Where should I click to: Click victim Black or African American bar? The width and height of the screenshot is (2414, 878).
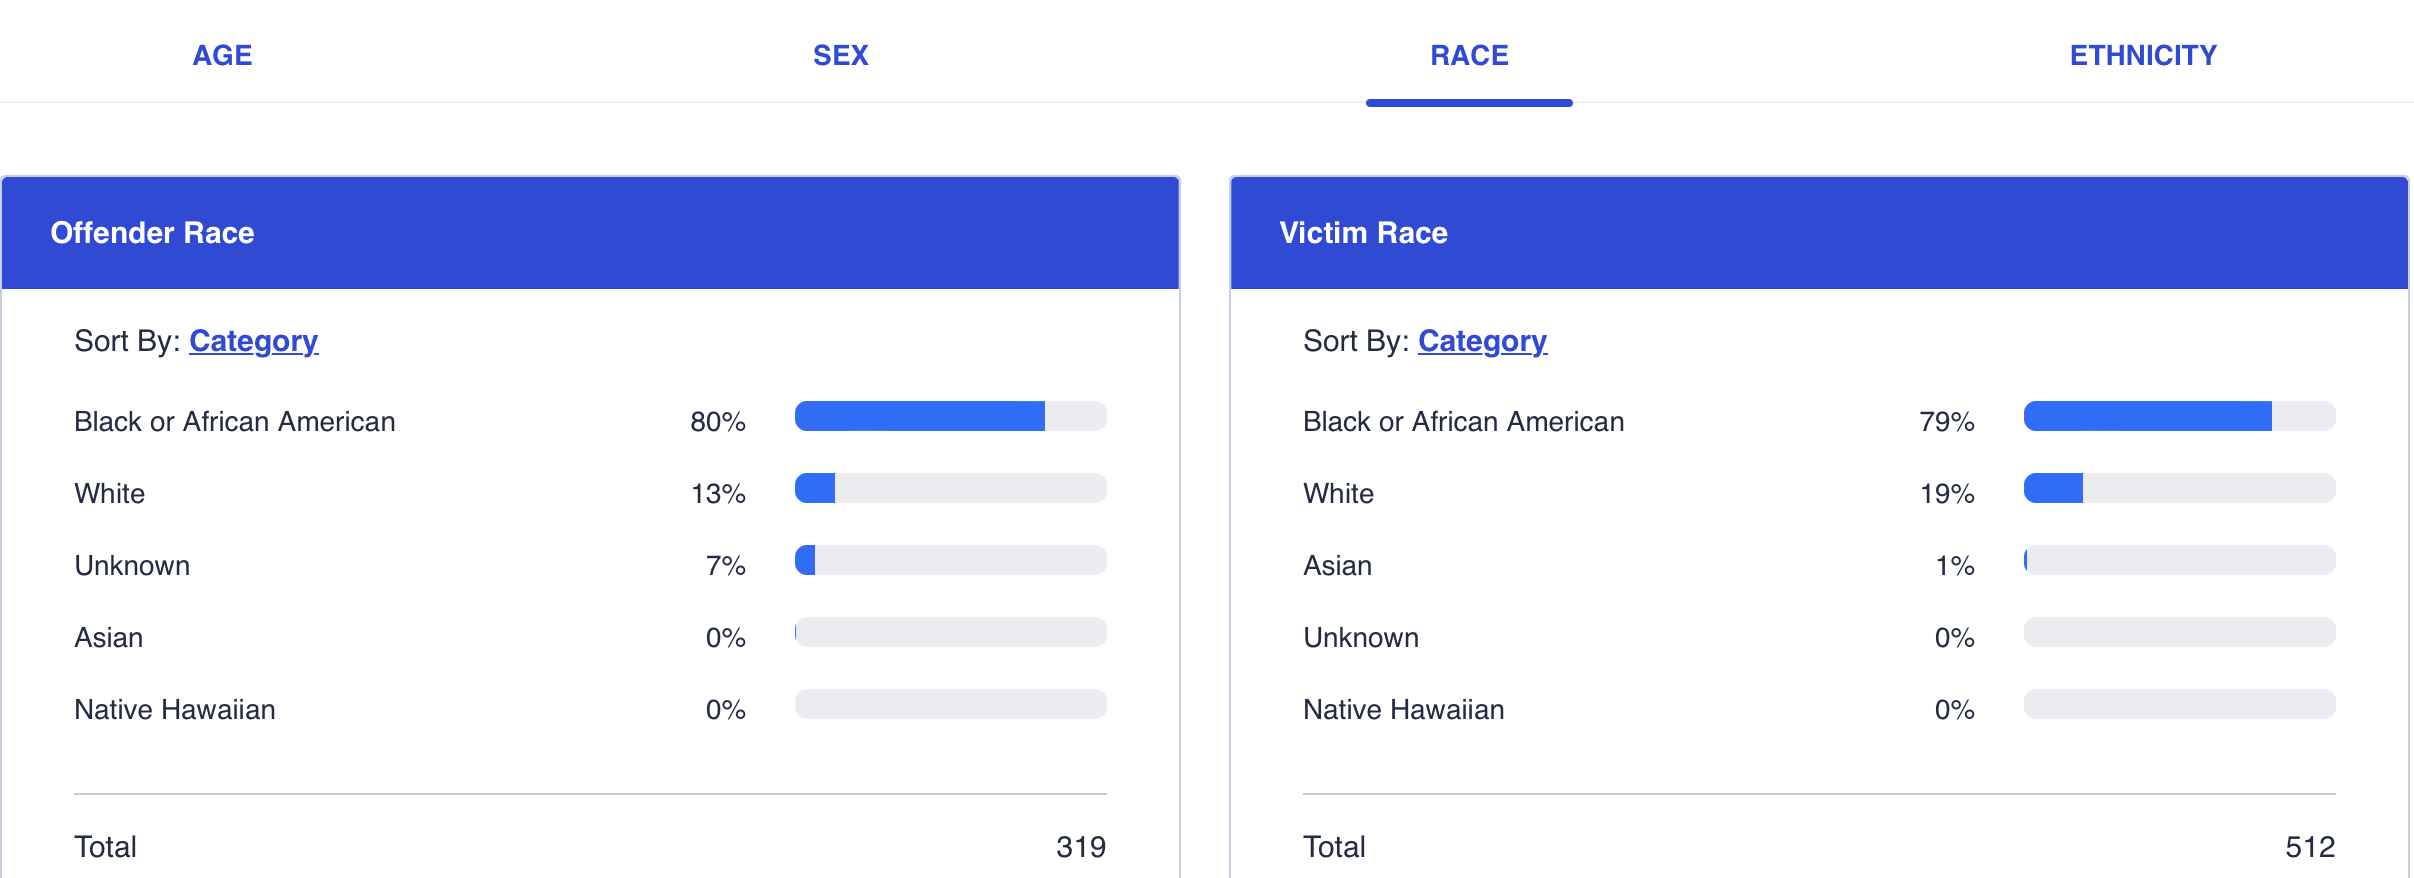point(2179,416)
